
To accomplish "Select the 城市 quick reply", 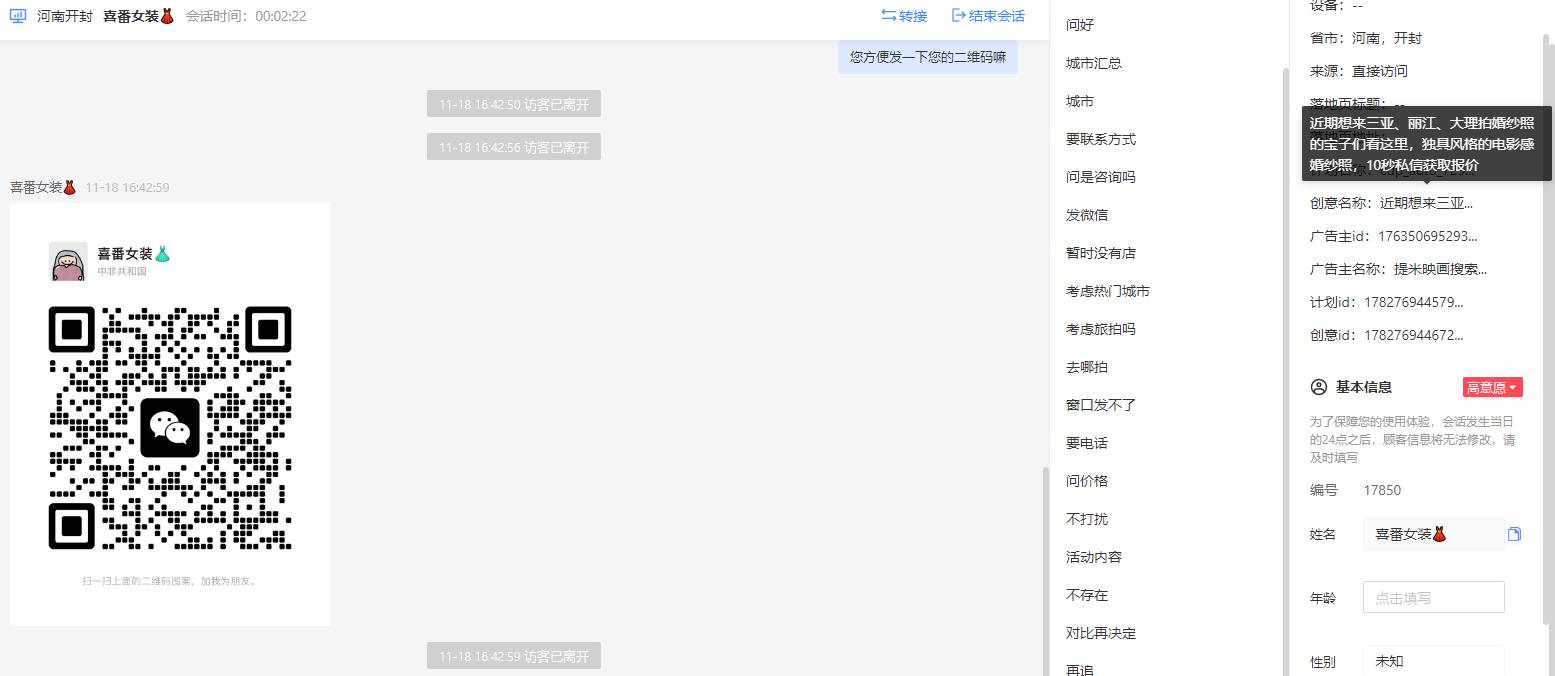I will (1080, 101).
